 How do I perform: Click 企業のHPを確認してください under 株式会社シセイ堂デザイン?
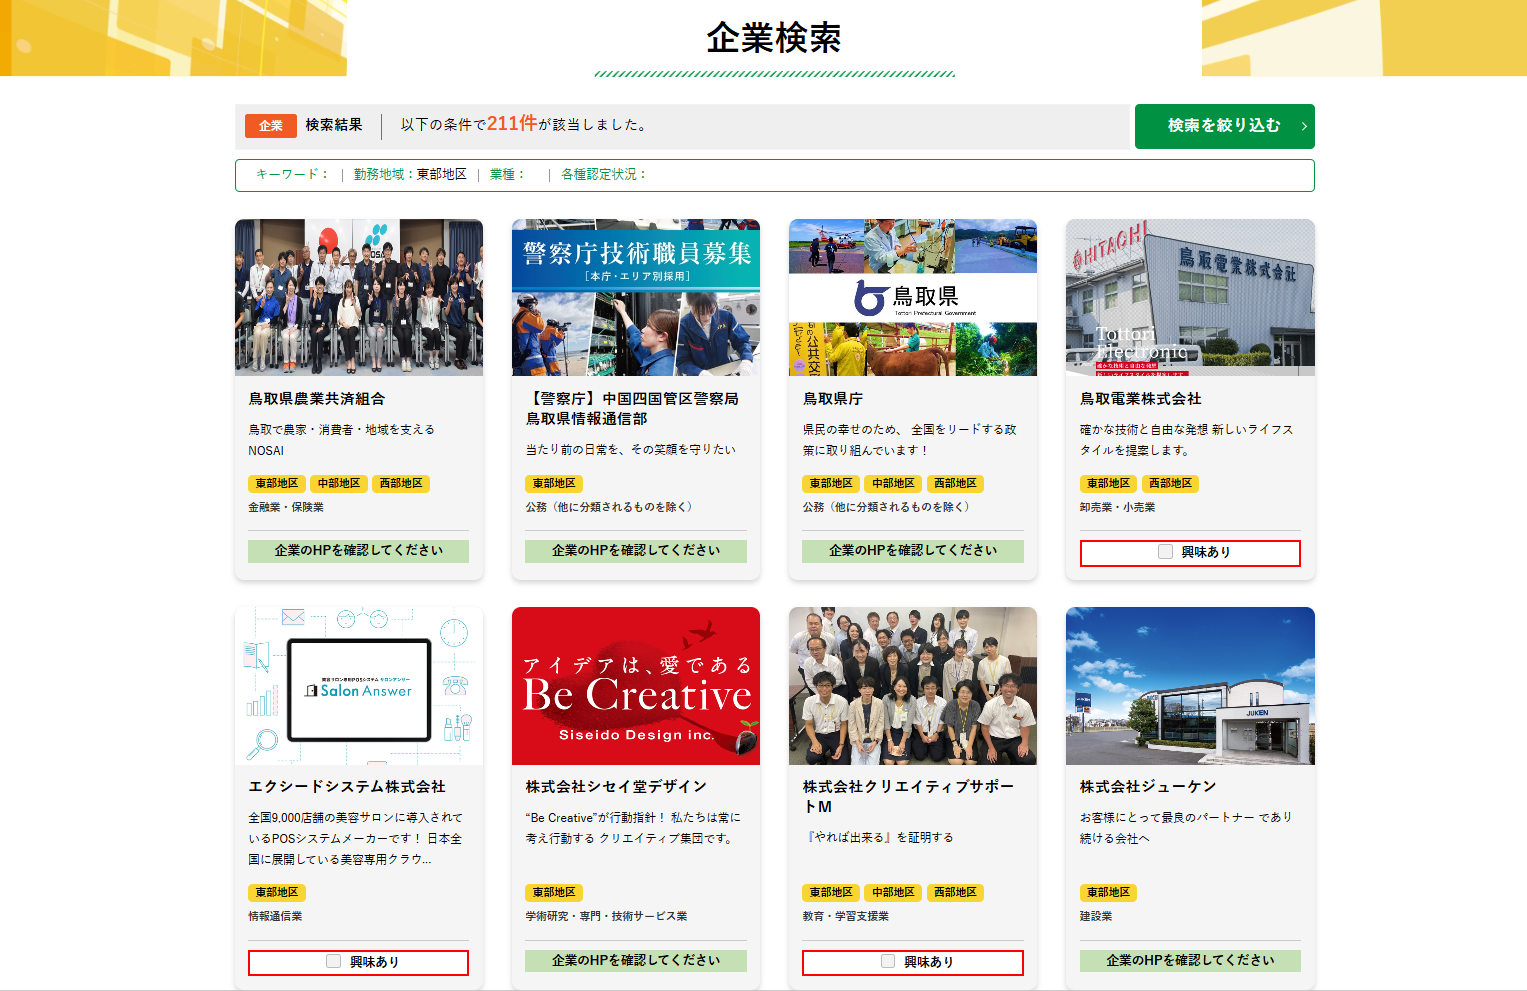coord(636,961)
